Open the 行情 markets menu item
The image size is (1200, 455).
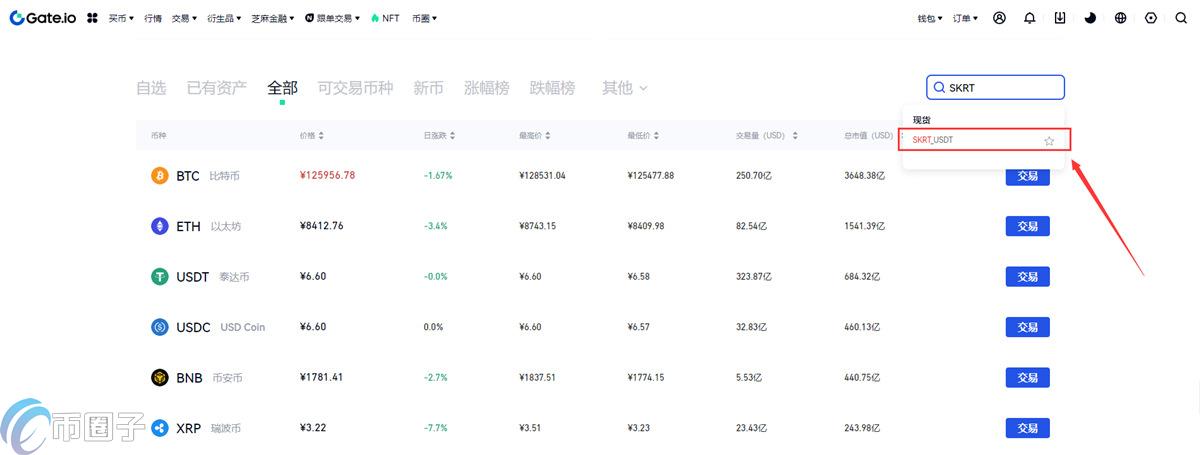point(153,18)
